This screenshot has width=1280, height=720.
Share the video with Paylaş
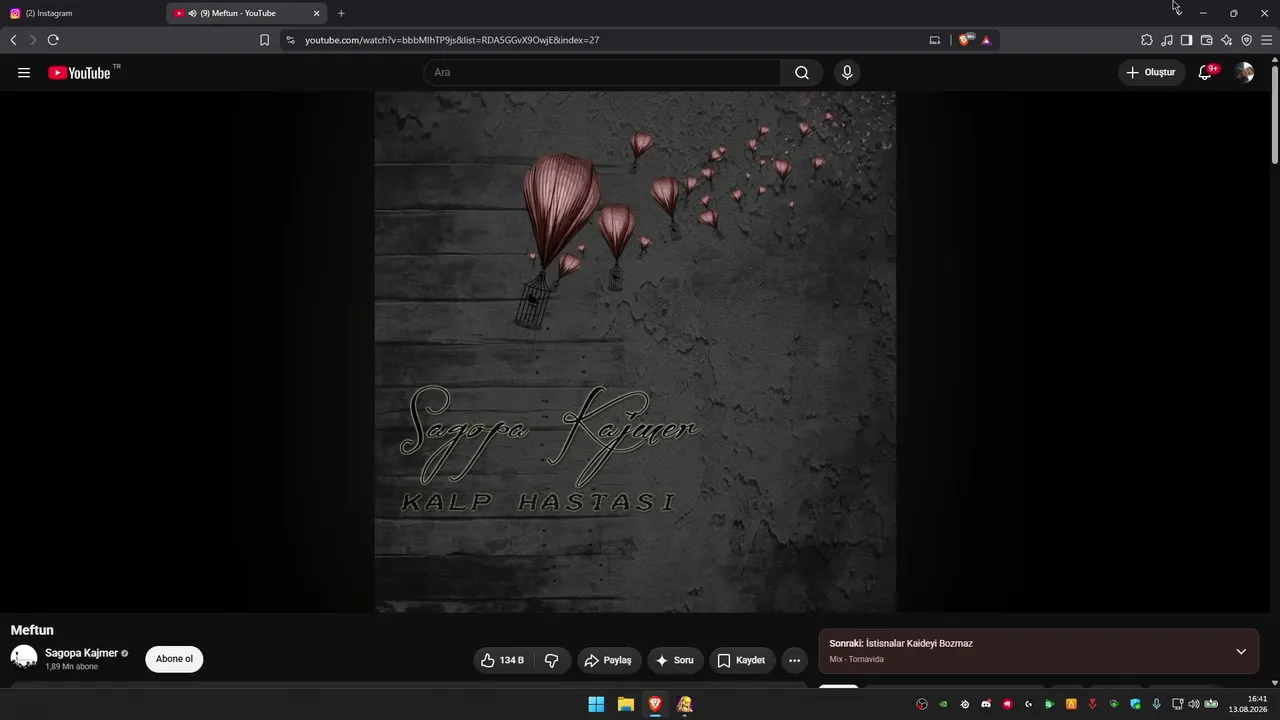point(609,660)
